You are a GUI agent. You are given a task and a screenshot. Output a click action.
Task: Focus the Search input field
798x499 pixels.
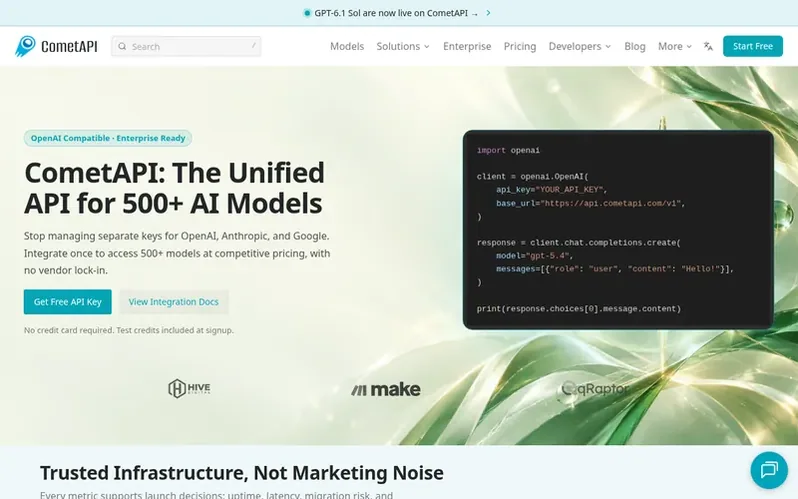(186, 46)
